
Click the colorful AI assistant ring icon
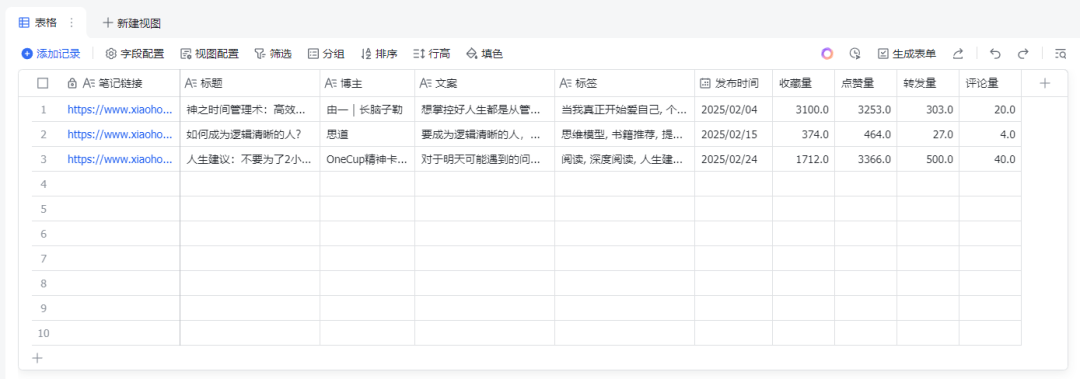click(827, 54)
